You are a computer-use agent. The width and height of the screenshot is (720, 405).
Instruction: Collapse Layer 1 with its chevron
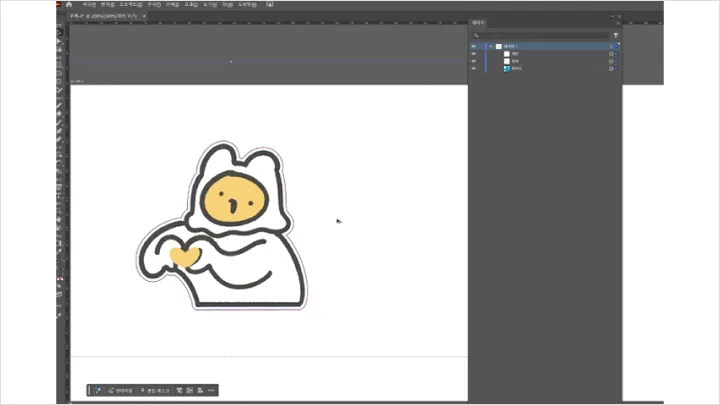[x=491, y=46]
